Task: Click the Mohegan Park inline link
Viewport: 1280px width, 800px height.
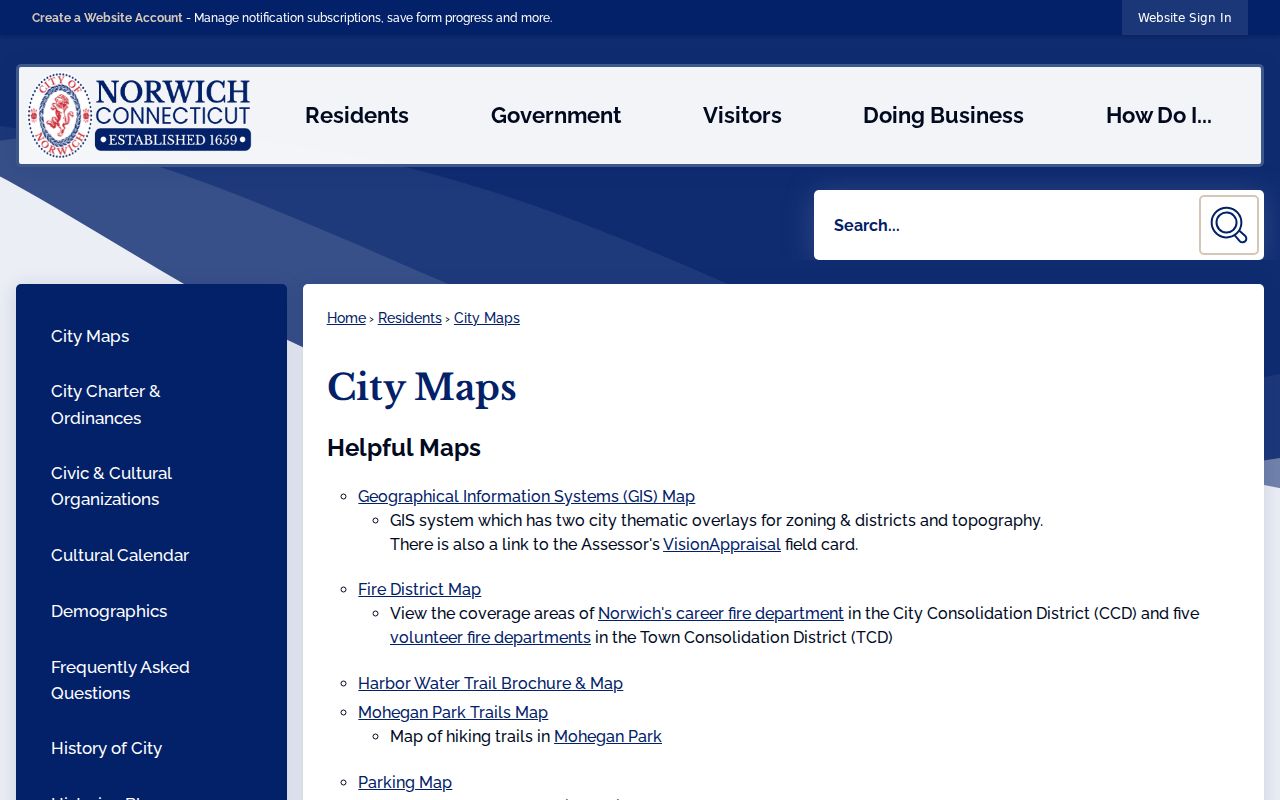Action: [608, 736]
